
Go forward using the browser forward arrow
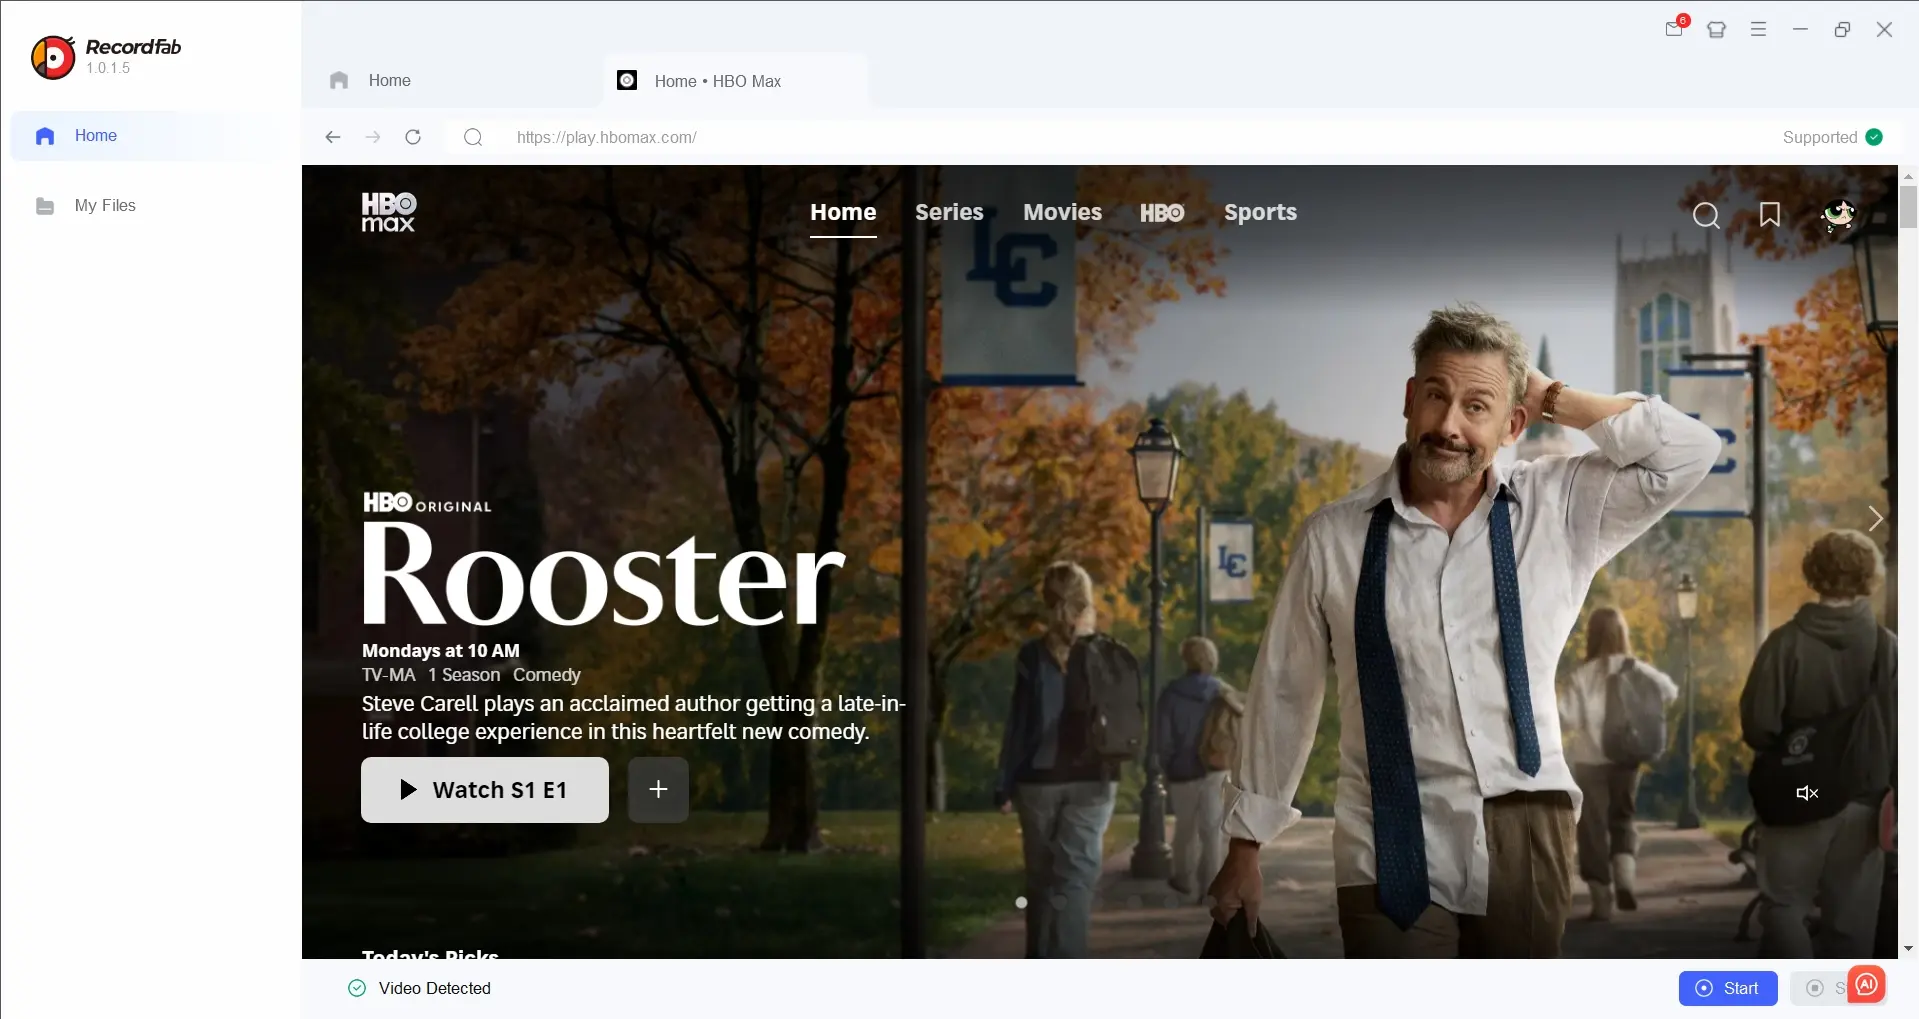pyautogui.click(x=373, y=137)
